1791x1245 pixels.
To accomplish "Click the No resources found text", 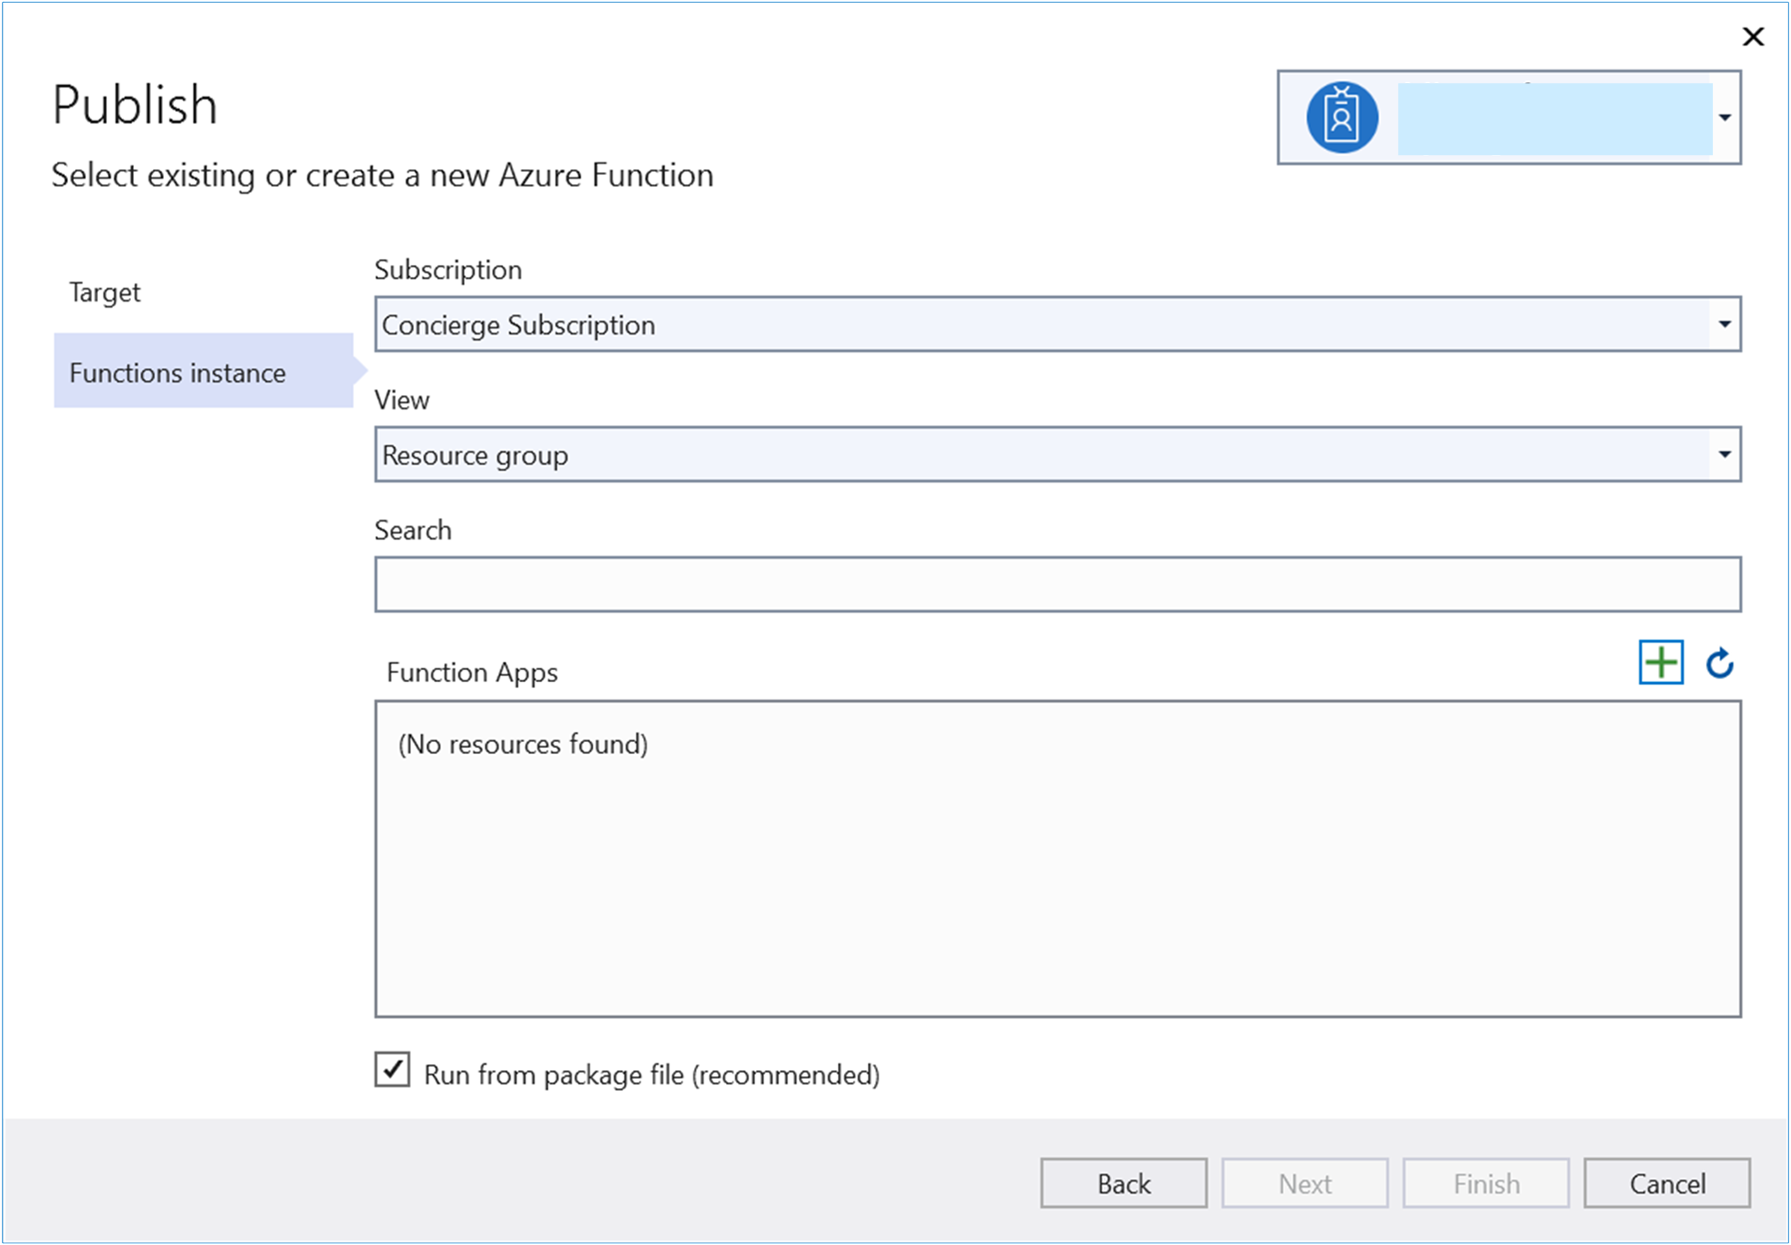I will 523,744.
